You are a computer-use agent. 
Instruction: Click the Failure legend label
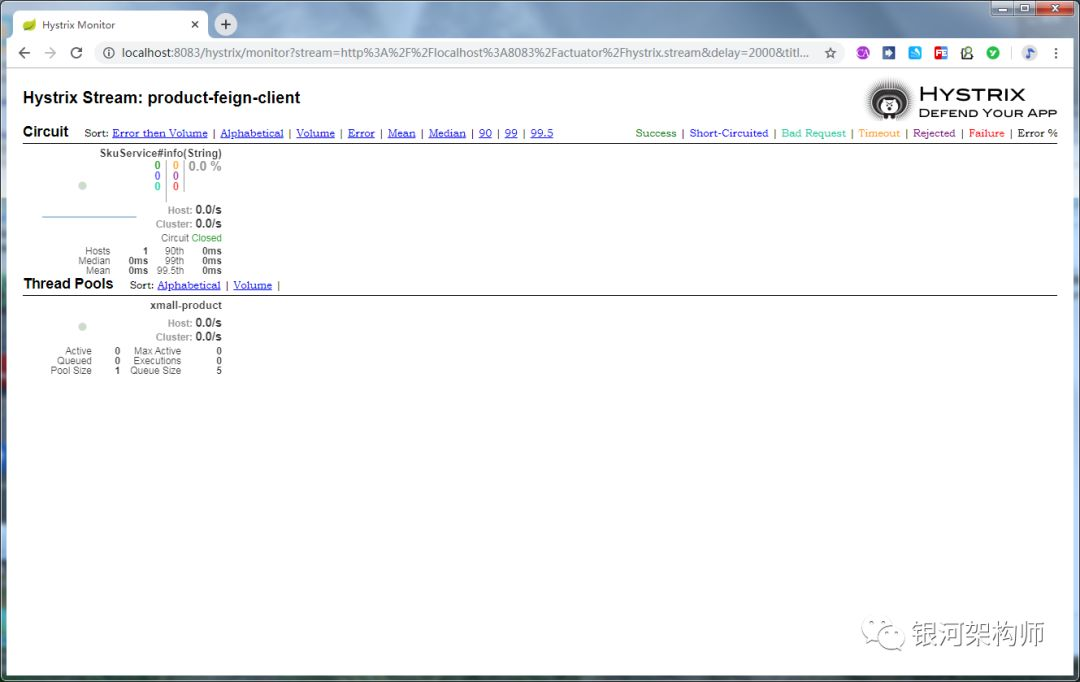(x=986, y=133)
